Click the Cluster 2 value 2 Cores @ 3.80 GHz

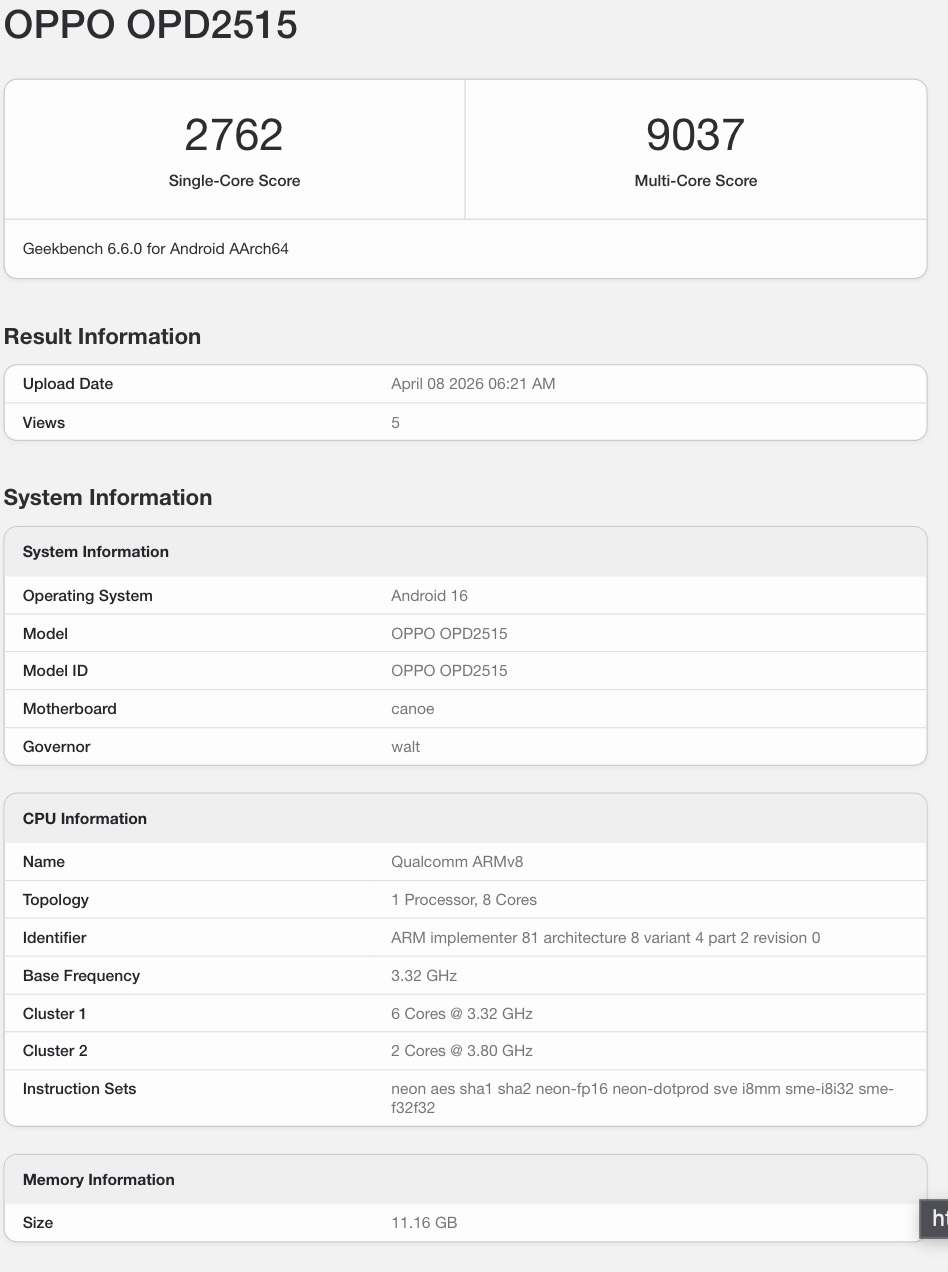point(462,1051)
